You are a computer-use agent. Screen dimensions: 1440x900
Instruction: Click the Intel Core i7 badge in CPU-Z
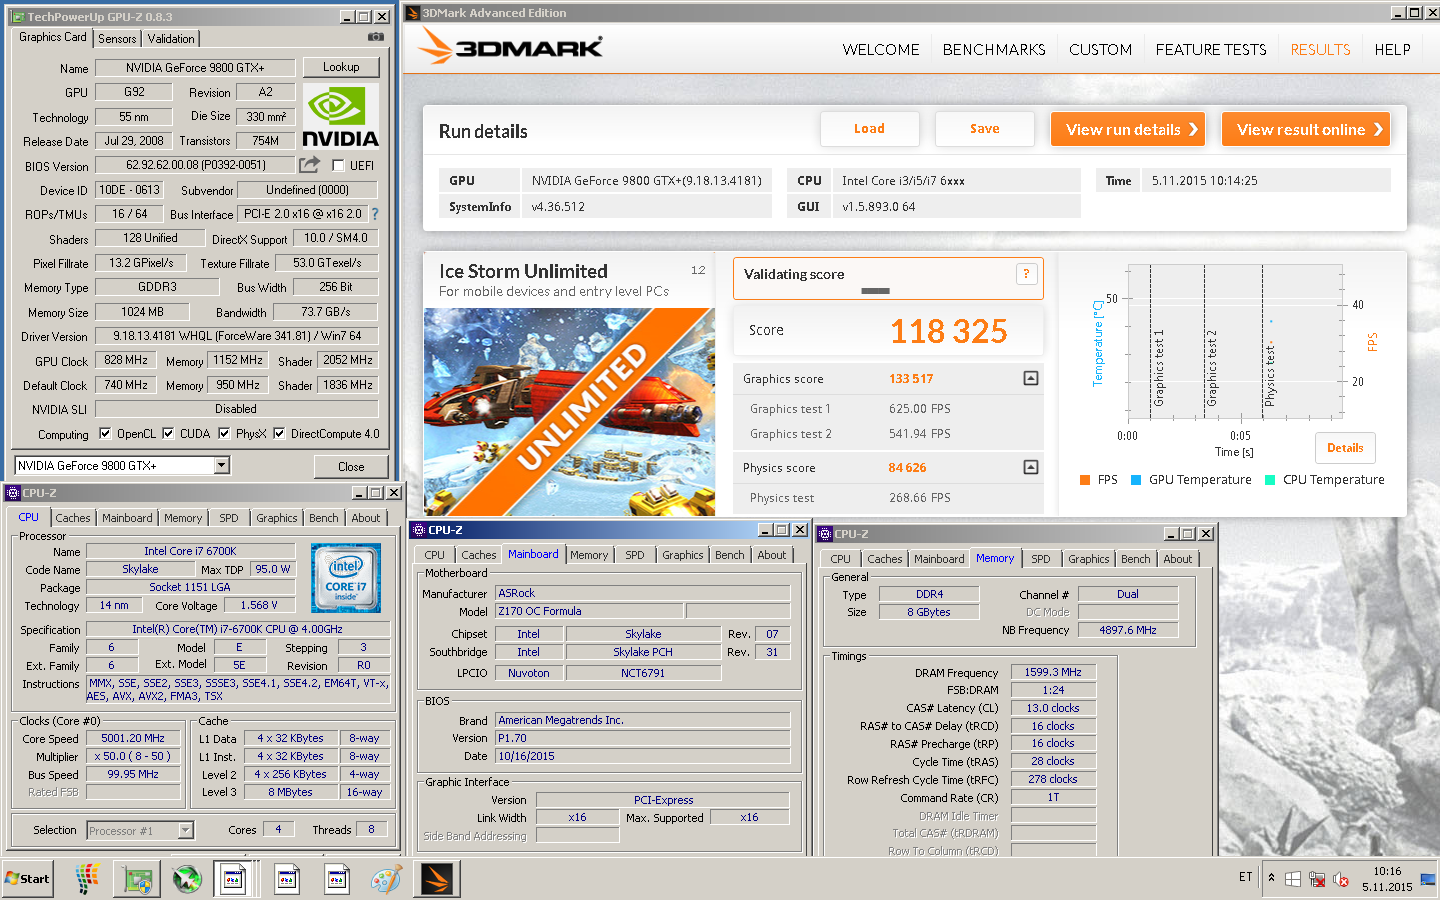[x=346, y=577]
